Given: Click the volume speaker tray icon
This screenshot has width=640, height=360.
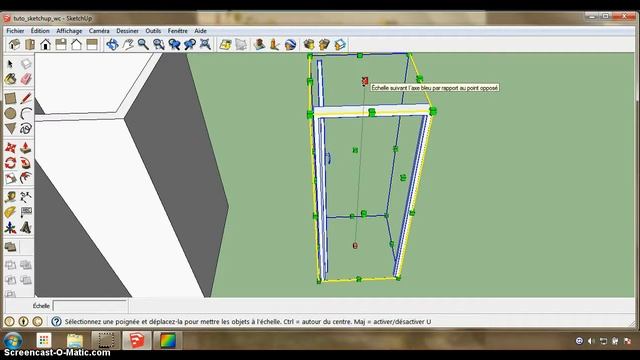Looking at the screenshot, I should tap(591, 341).
